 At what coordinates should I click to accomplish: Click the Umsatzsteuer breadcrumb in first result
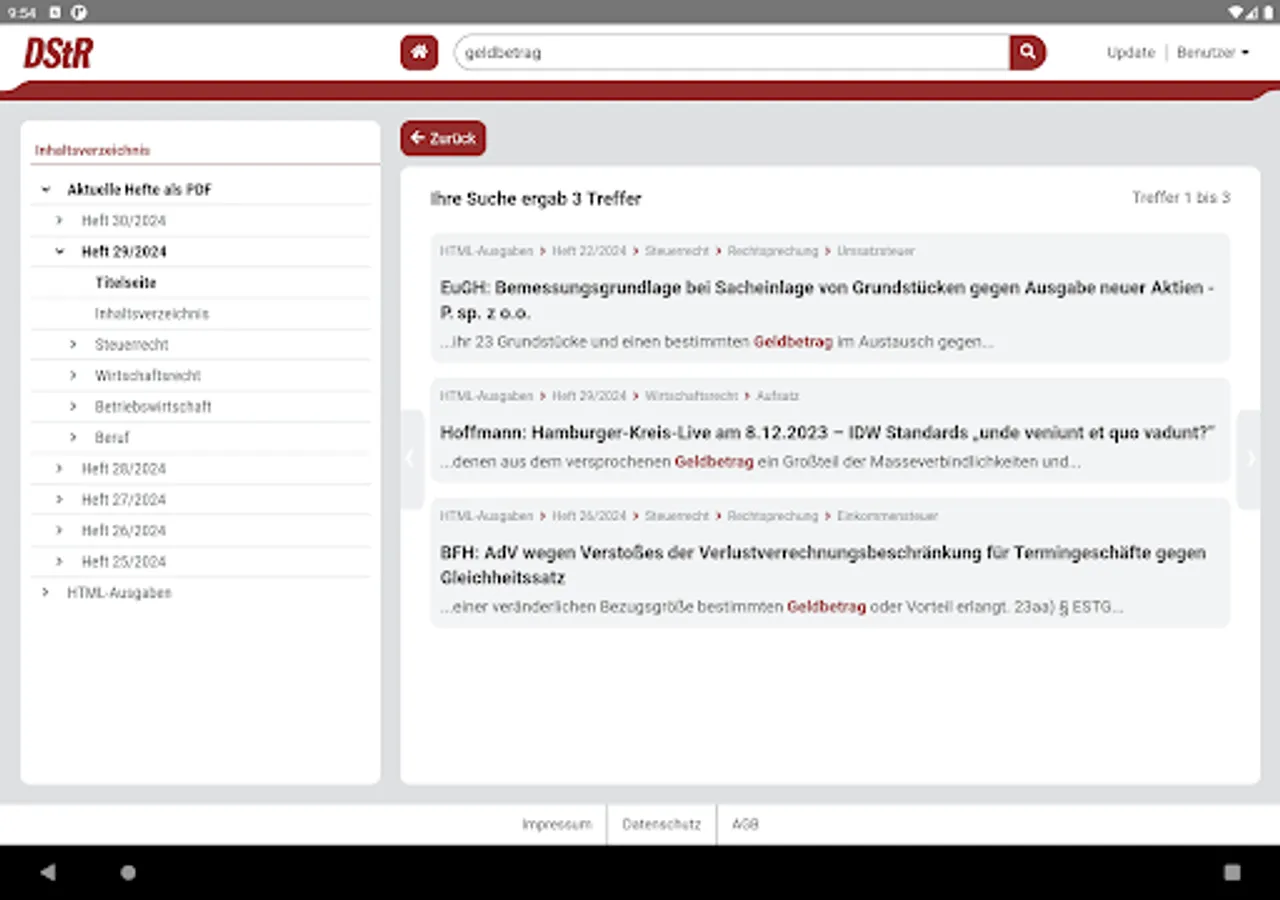(x=876, y=251)
